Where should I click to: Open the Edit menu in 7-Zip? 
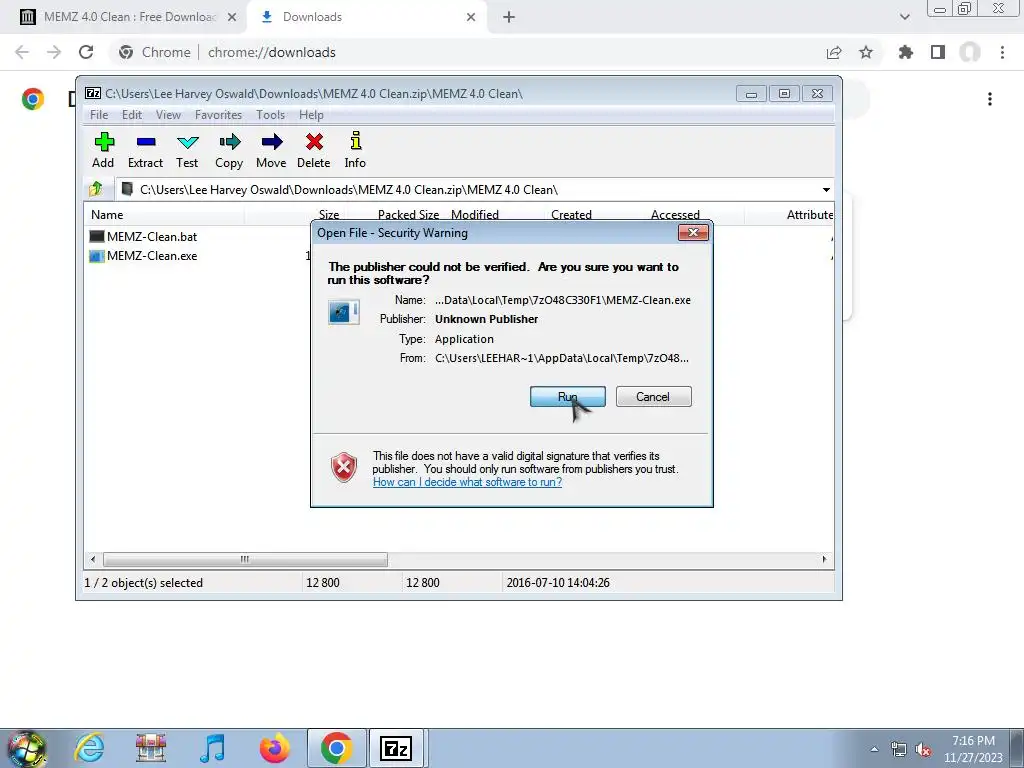[132, 115]
